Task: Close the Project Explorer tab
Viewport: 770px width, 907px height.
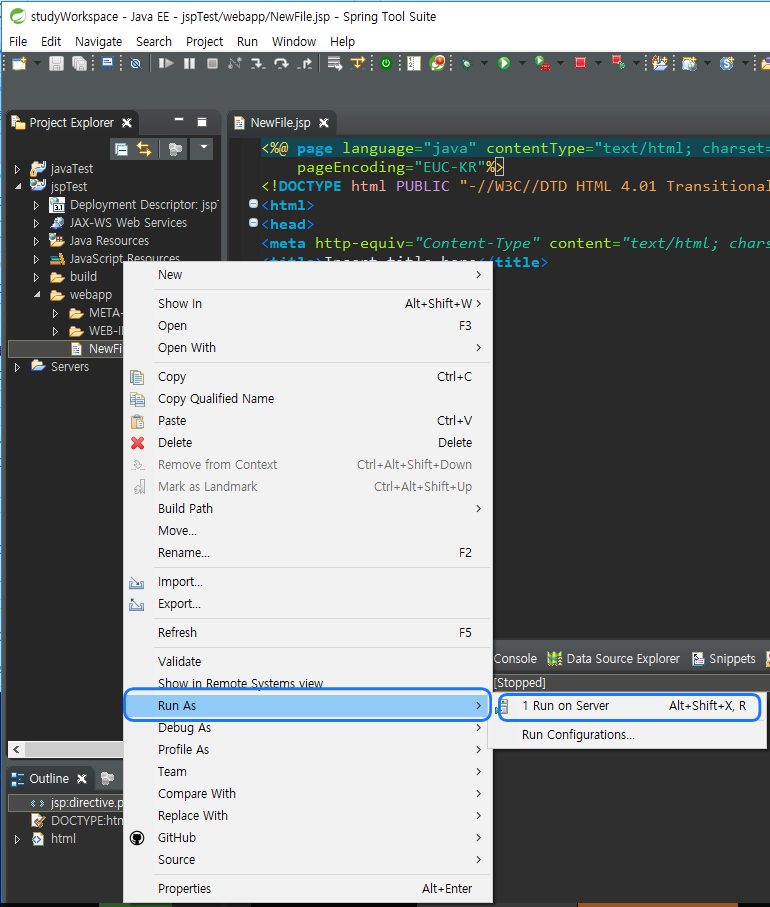Action: click(x=127, y=123)
